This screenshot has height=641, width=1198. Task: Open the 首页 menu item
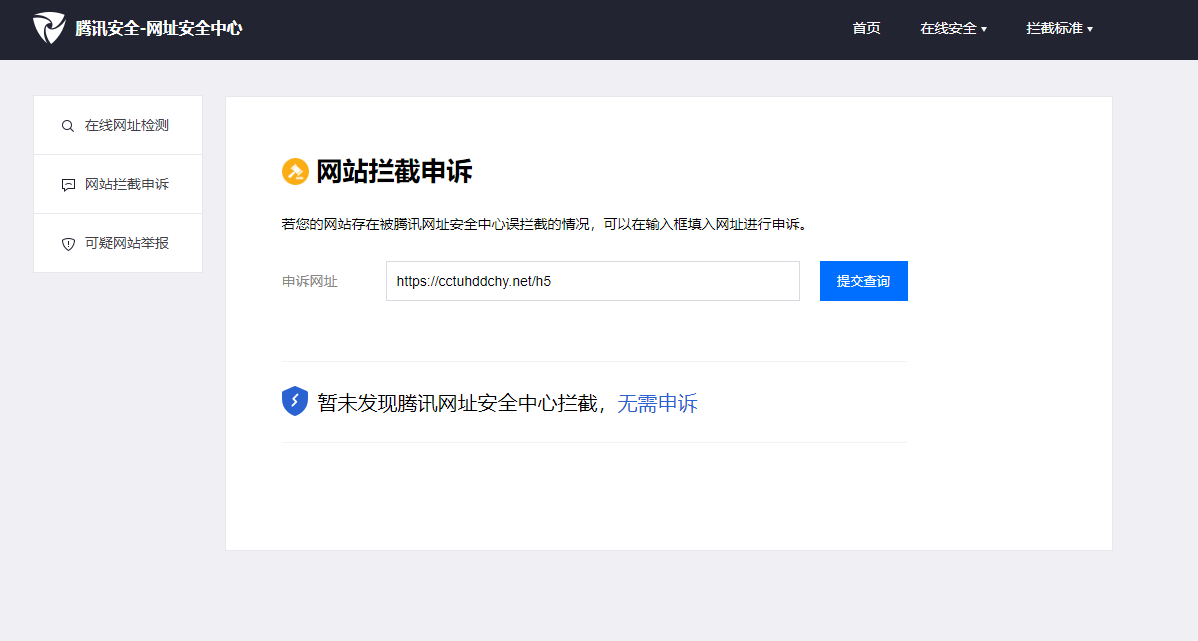[866, 28]
